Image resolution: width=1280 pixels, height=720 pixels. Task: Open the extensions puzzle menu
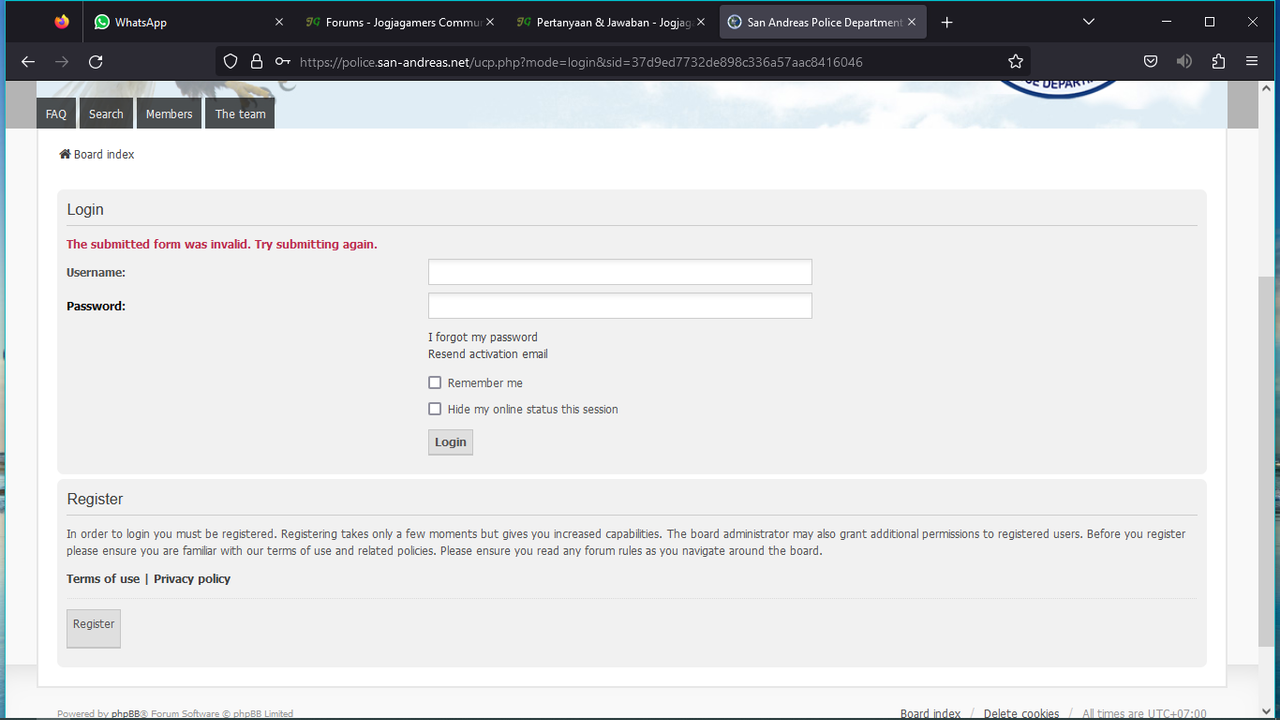(1218, 62)
